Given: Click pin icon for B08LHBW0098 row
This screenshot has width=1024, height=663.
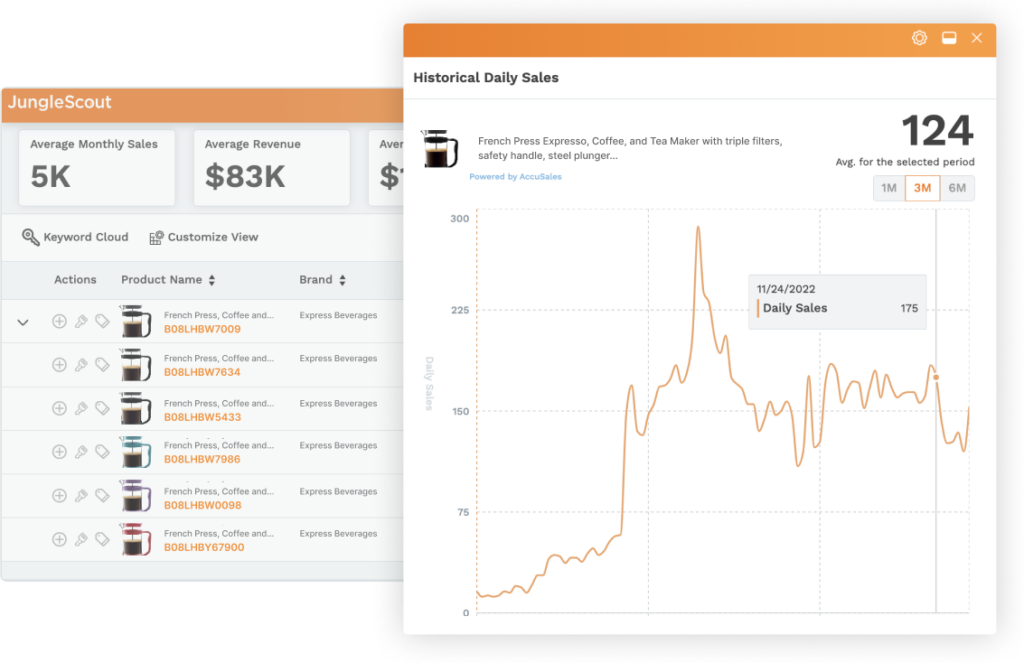Looking at the screenshot, I should pos(81,496).
